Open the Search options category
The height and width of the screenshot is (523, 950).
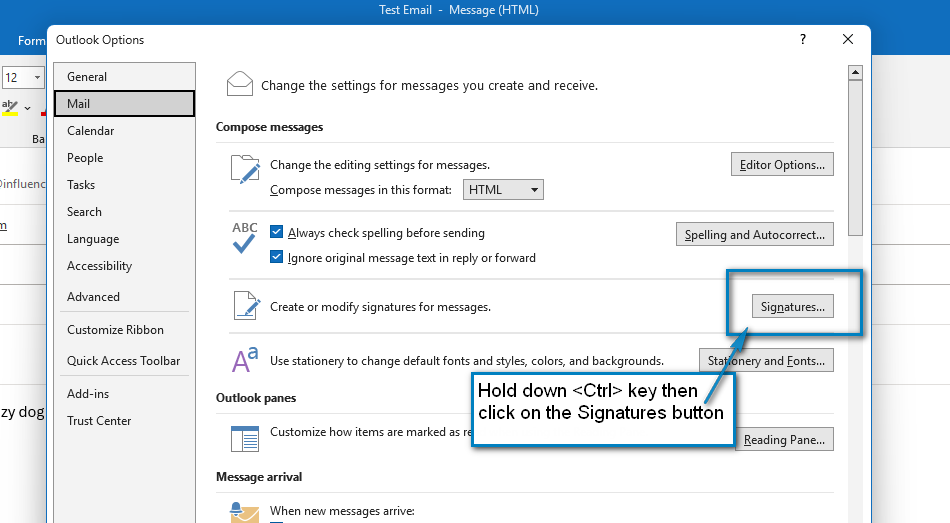tap(124, 212)
